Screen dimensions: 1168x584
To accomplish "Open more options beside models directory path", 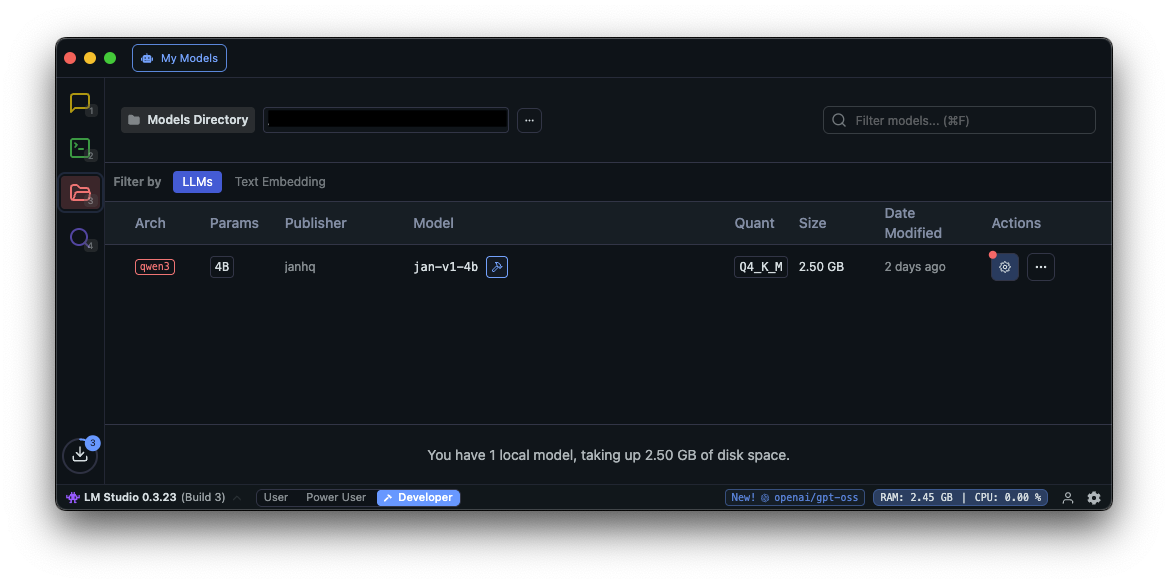I will (x=529, y=120).
